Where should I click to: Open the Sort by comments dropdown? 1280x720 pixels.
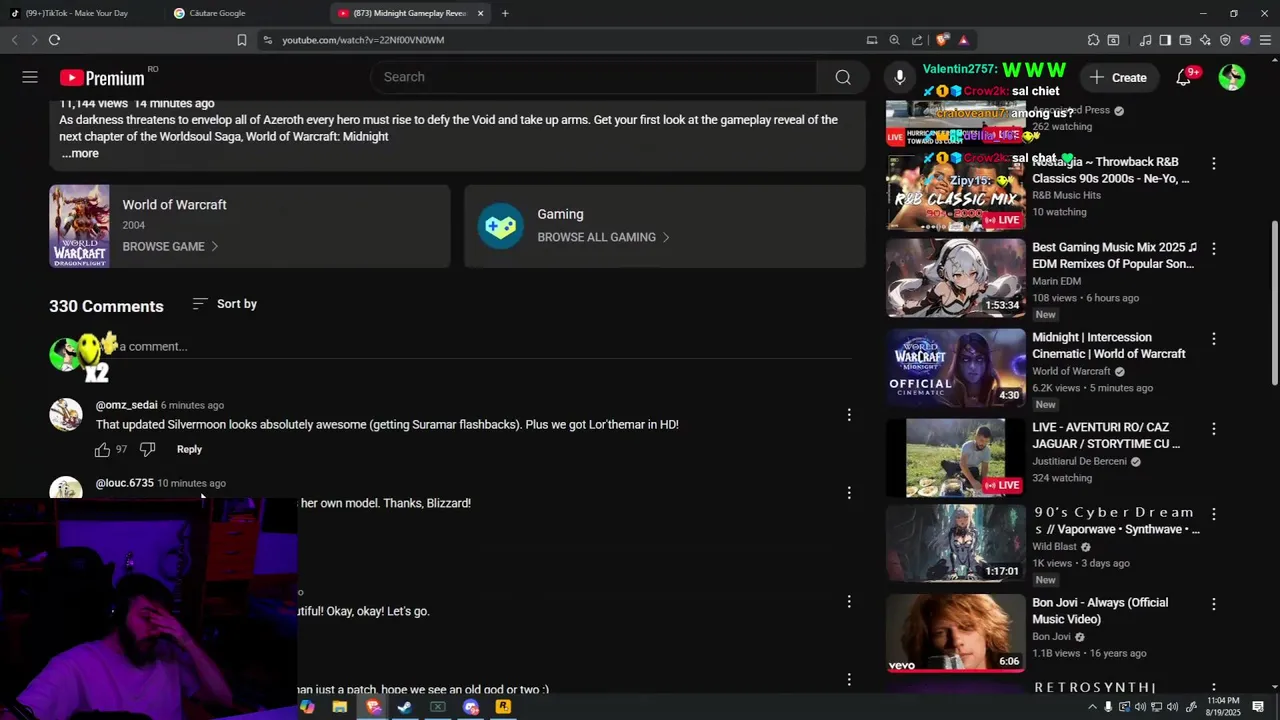coord(224,304)
